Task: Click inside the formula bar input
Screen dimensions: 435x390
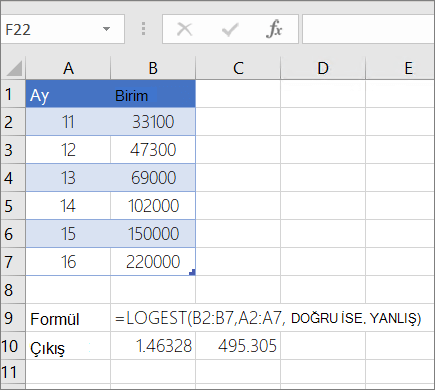Action: 369,29
